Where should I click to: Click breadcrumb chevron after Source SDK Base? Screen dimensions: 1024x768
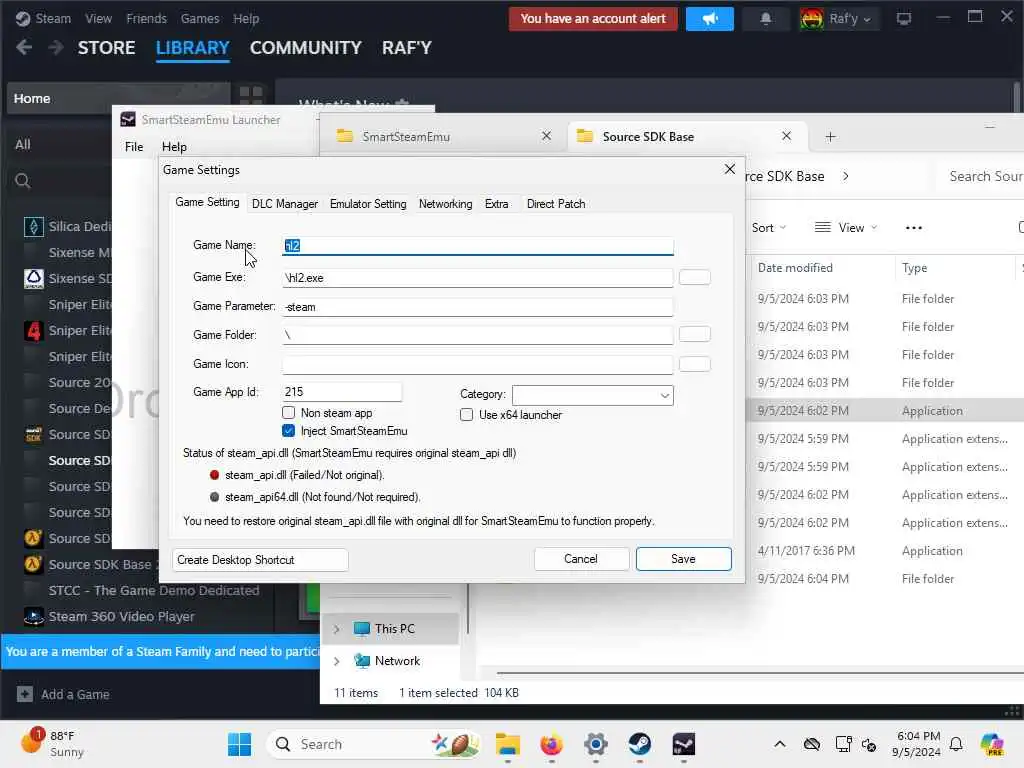[846, 176]
